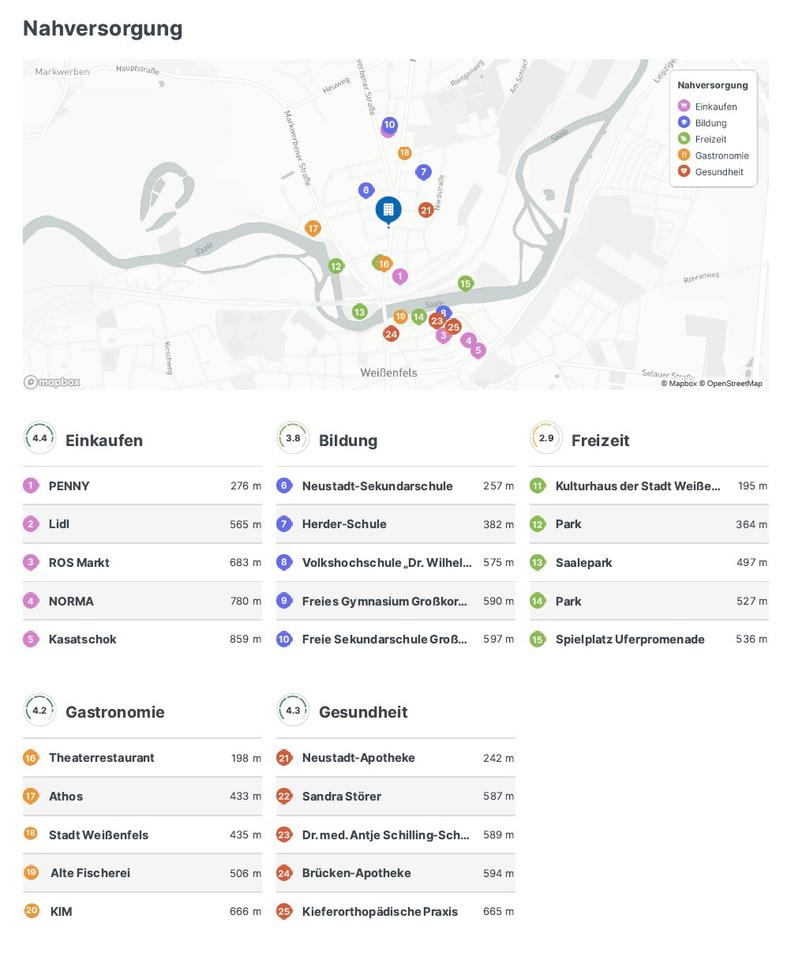787x960 pixels.
Task: Click green marker 15 on the map
Action: tap(465, 284)
